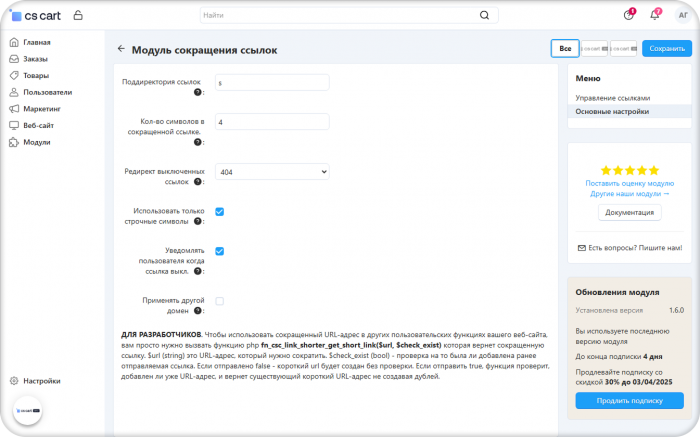This screenshot has width=700, height=437.
Task: Open Модули in the sidebar
Action: pos(37,142)
